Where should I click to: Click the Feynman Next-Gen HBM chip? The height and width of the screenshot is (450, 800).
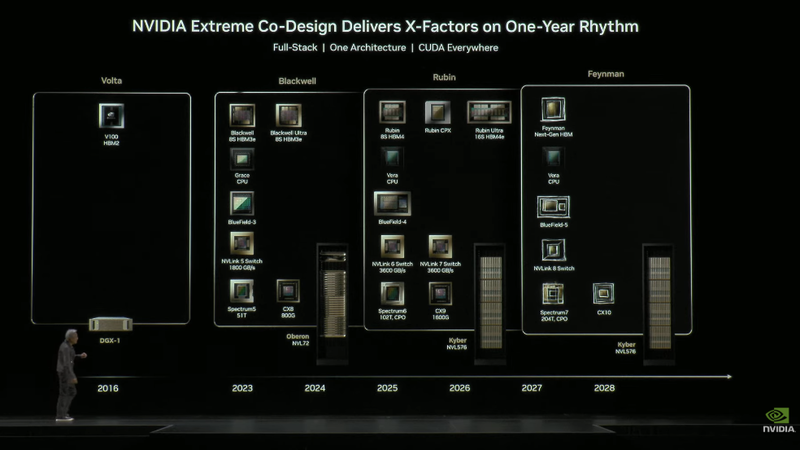tap(554, 110)
